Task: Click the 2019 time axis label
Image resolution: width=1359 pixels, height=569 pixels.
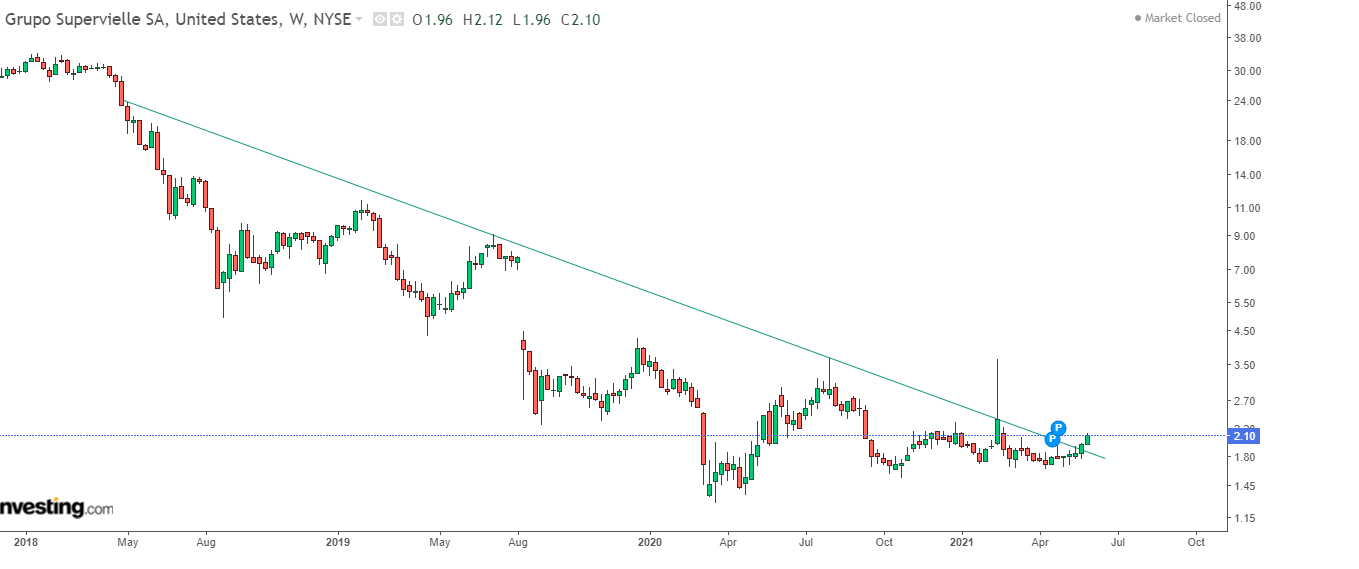Action: (x=338, y=542)
